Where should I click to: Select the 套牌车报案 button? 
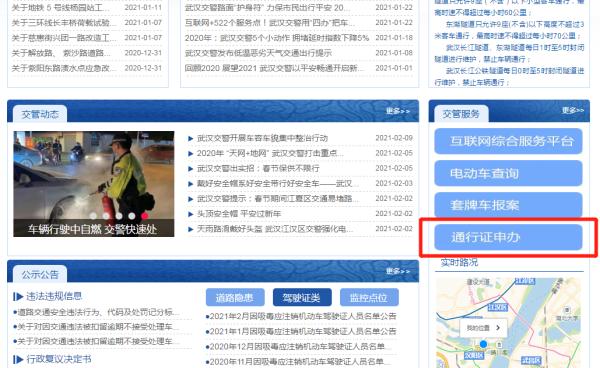click(508, 205)
